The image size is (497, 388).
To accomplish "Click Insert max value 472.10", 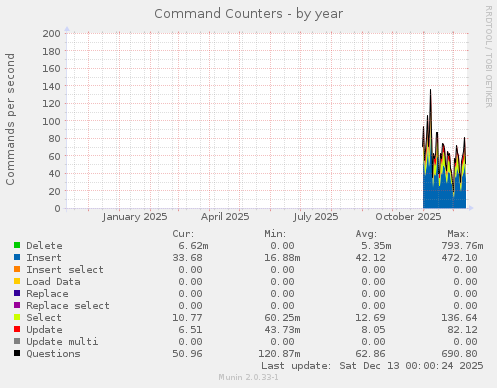I will coord(459,258).
